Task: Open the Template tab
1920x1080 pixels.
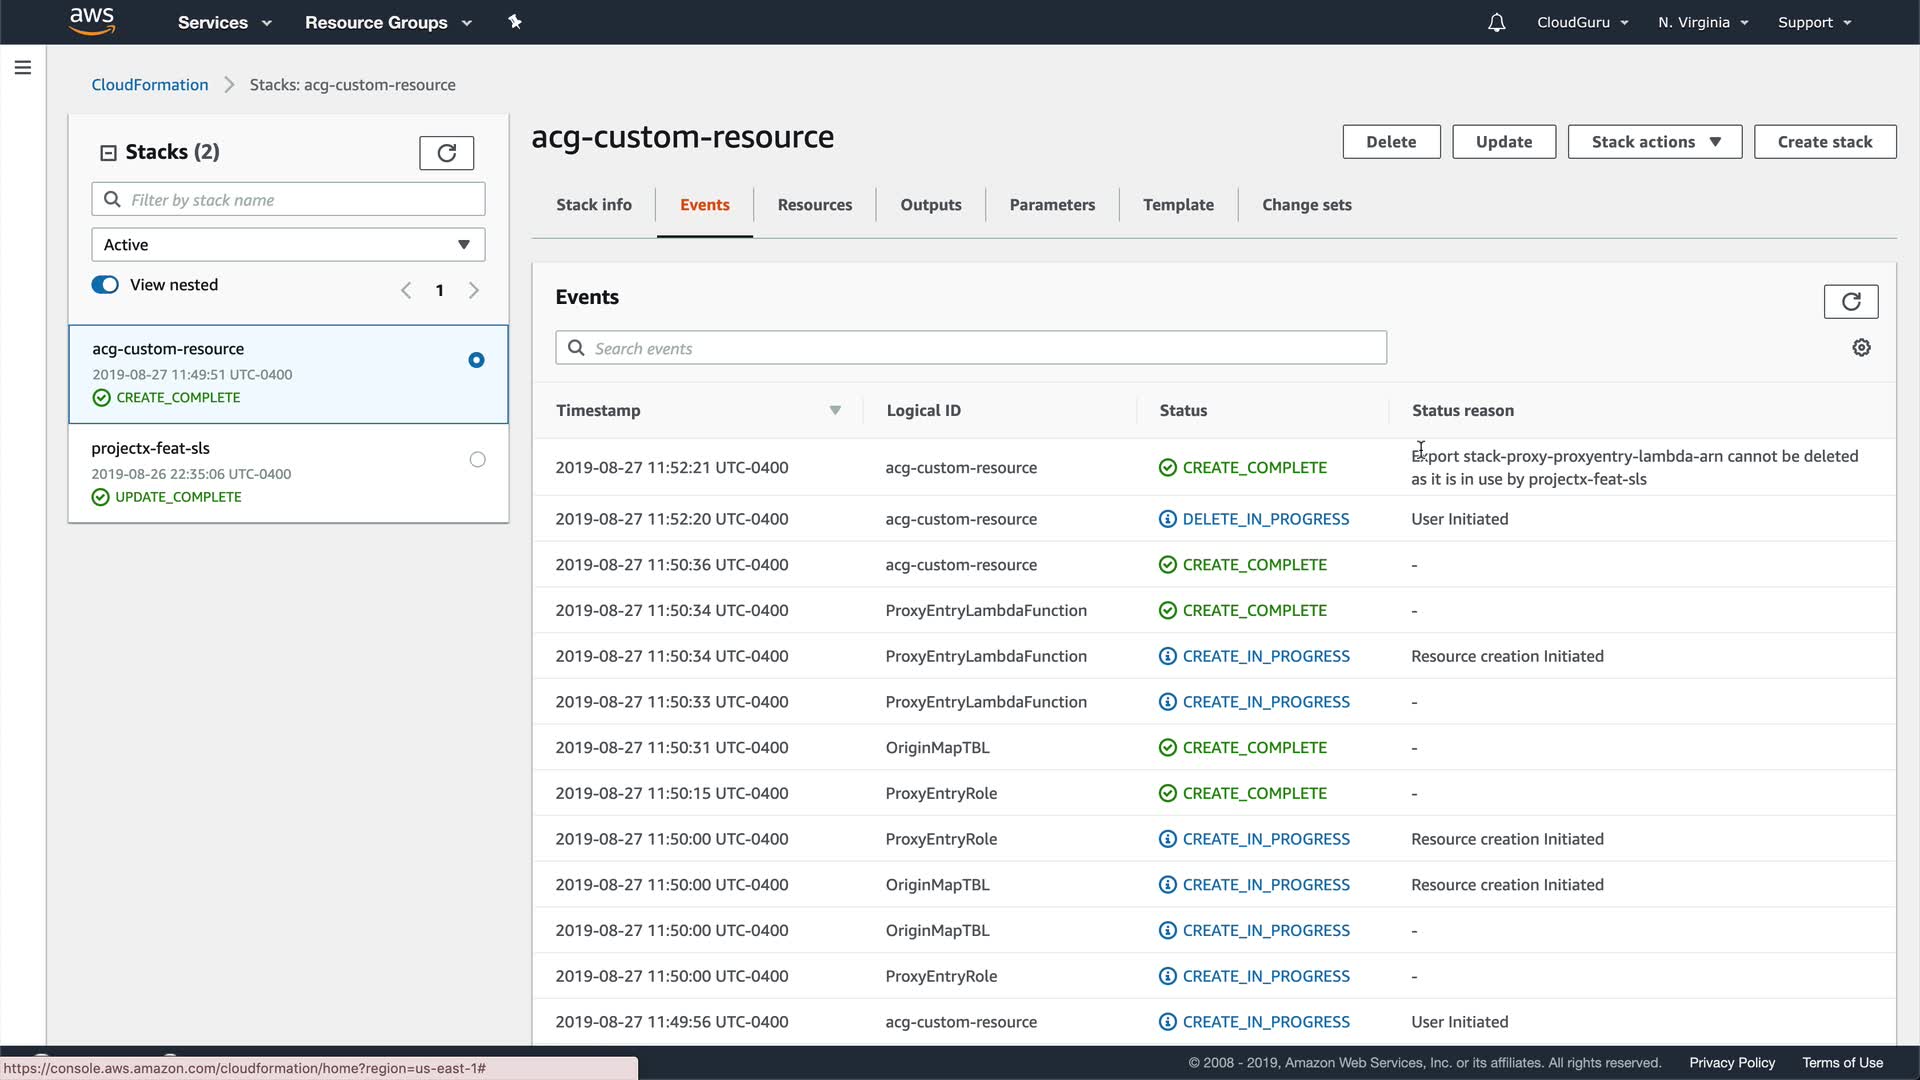Action: [1178, 205]
